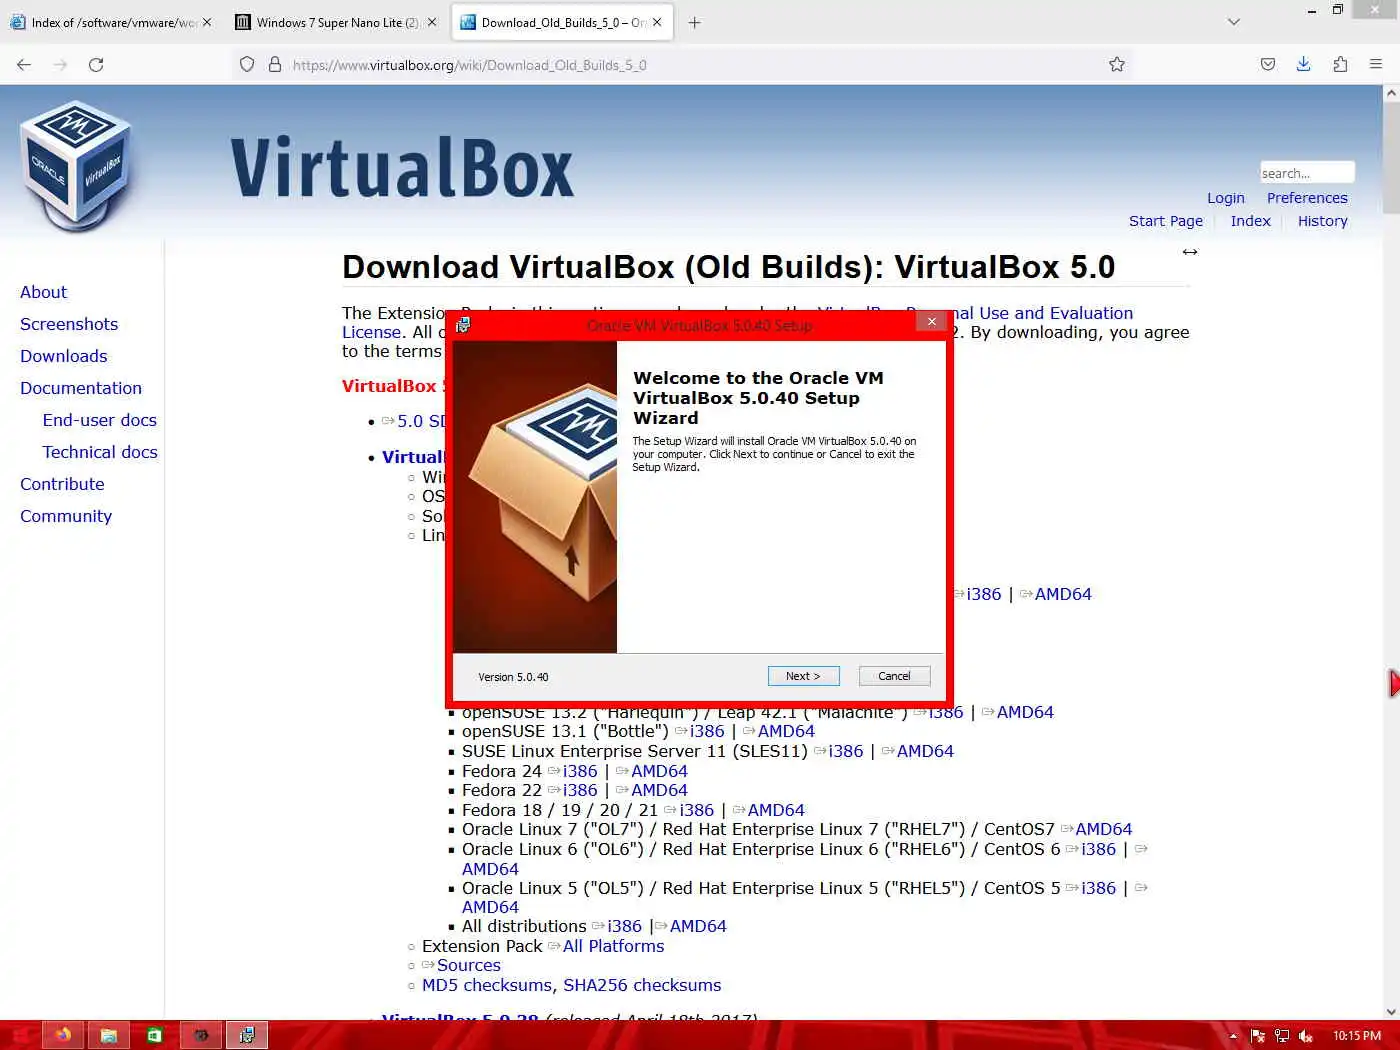Open the green spreadsheet app in the taskbar

click(x=154, y=1035)
